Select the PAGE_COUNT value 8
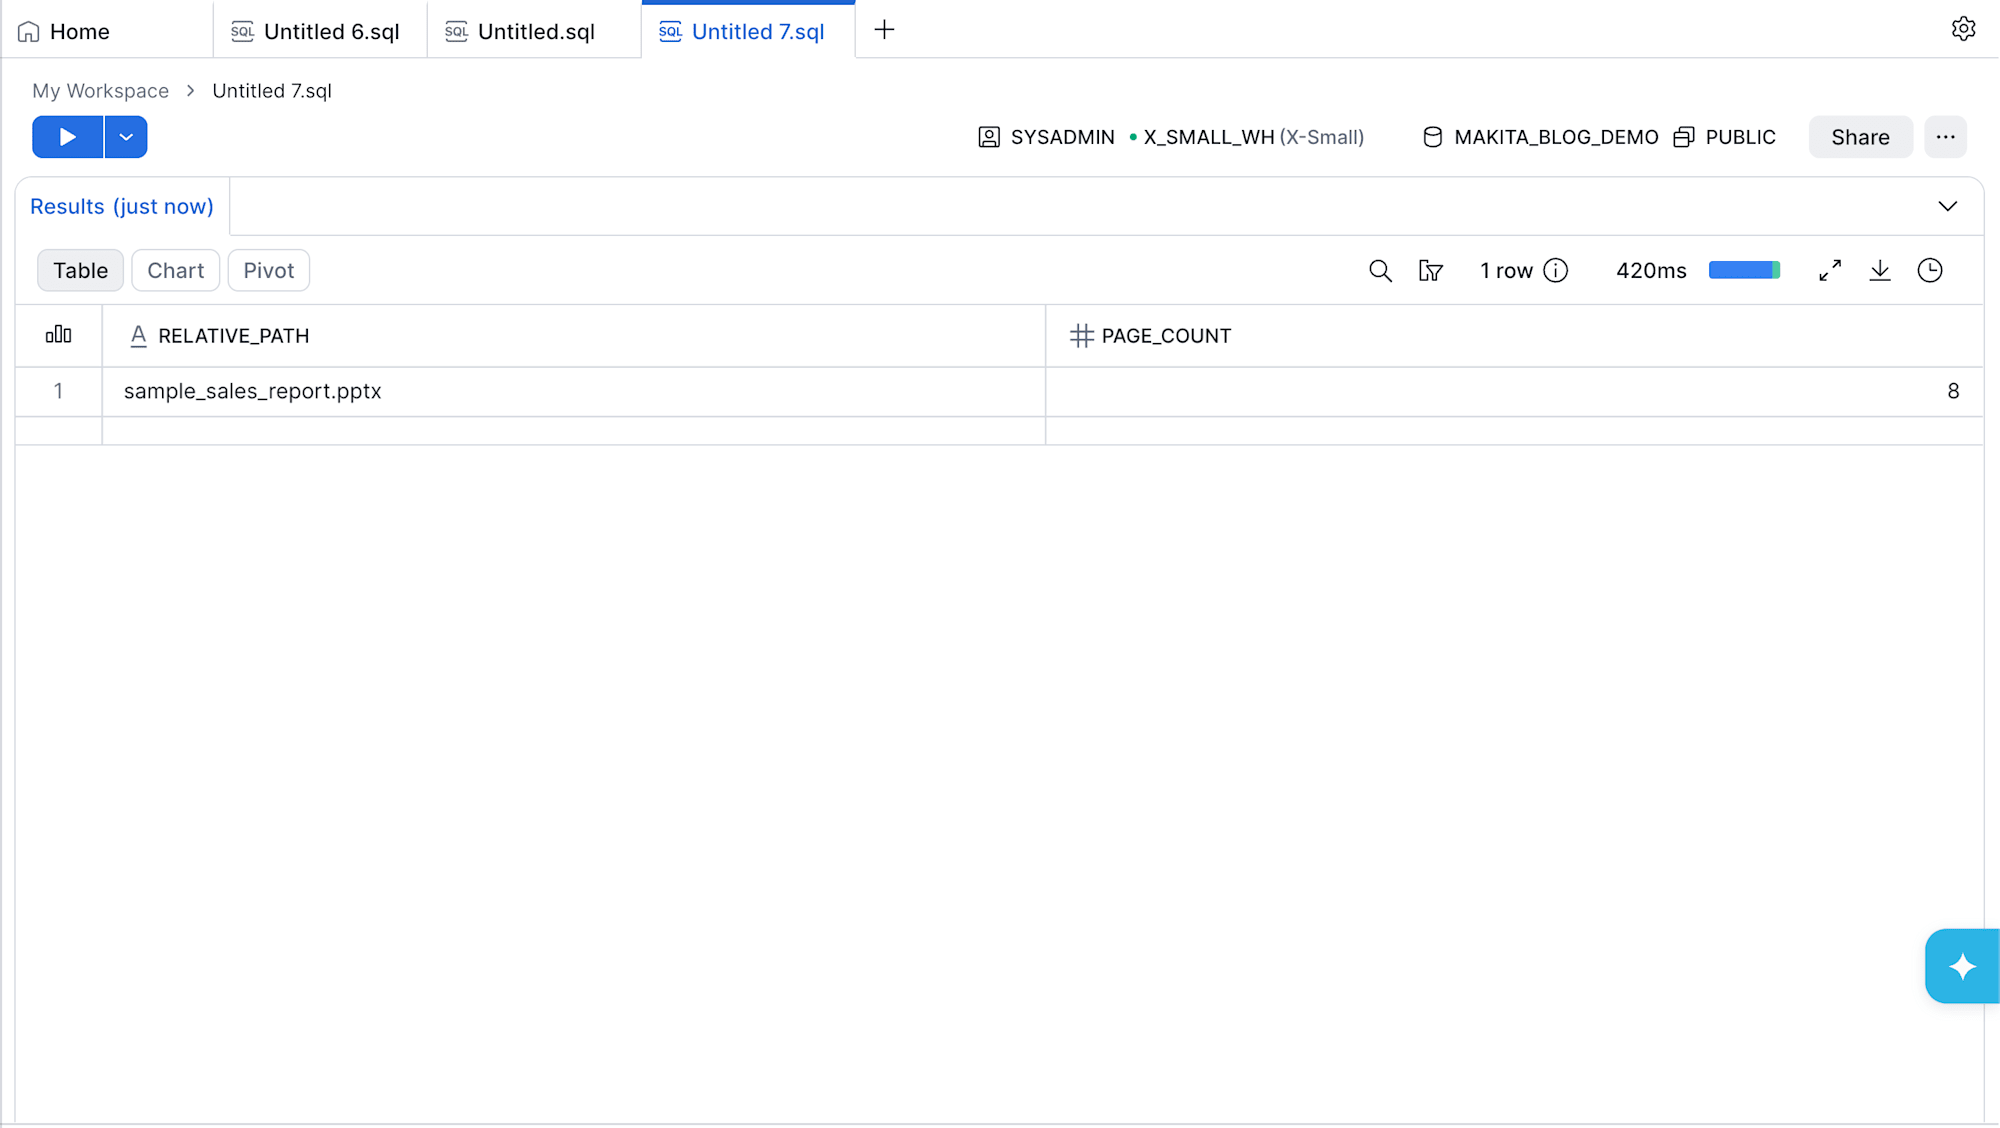This screenshot has height=1128, width=2000. [x=1514, y=391]
